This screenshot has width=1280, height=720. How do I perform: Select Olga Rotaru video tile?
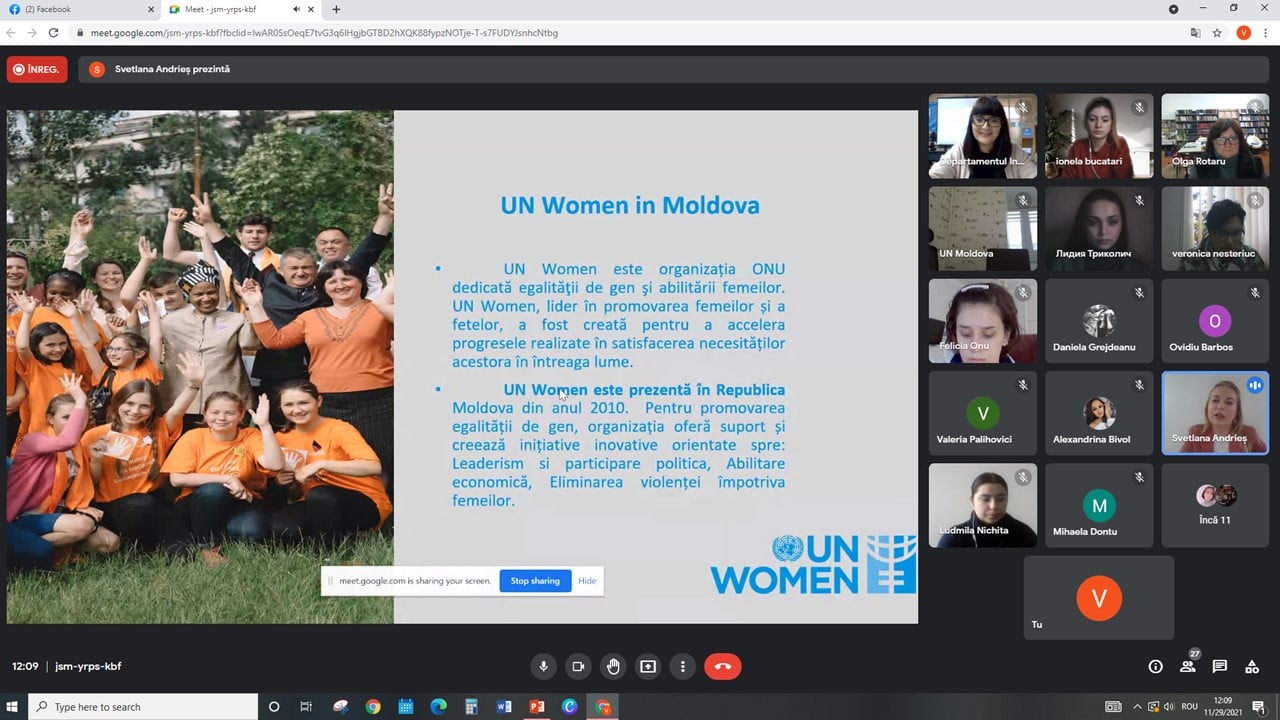tap(1215, 136)
